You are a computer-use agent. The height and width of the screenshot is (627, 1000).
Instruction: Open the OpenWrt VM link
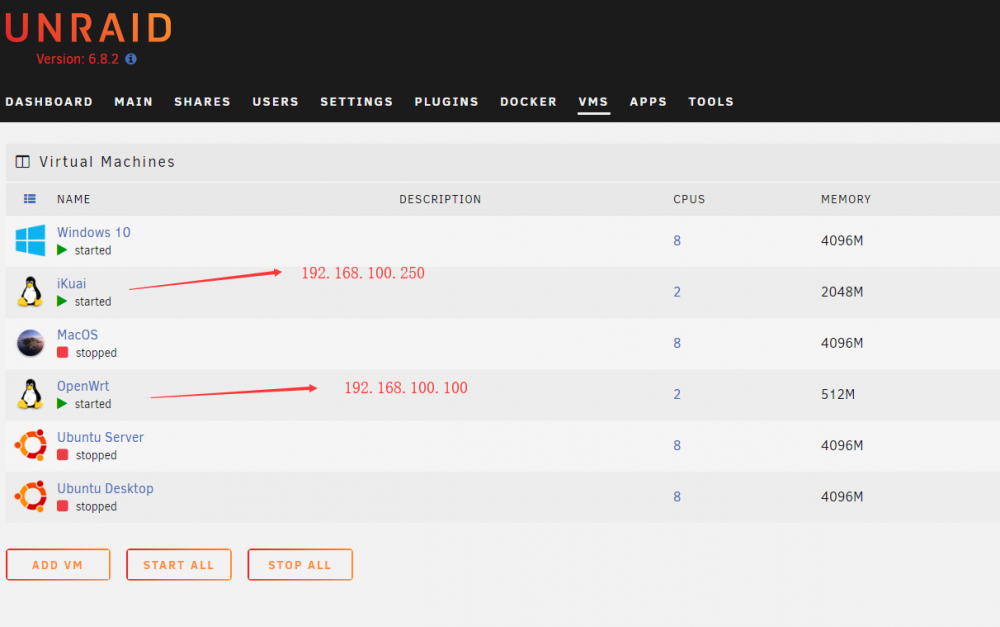point(83,386)
